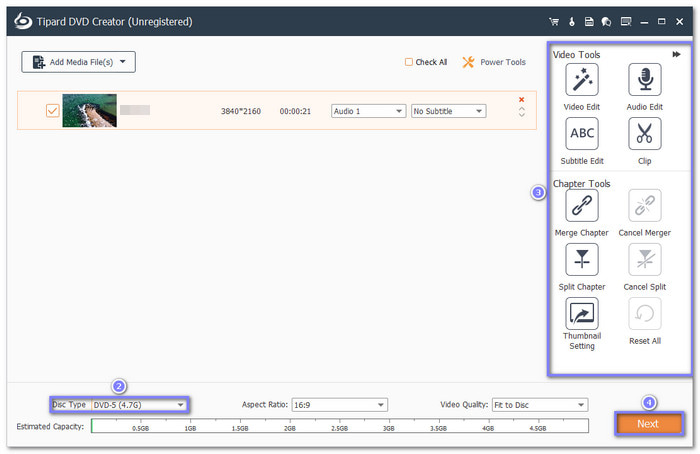Open Thumbnail Setting
700x454 pixels.
click(582, 313)
